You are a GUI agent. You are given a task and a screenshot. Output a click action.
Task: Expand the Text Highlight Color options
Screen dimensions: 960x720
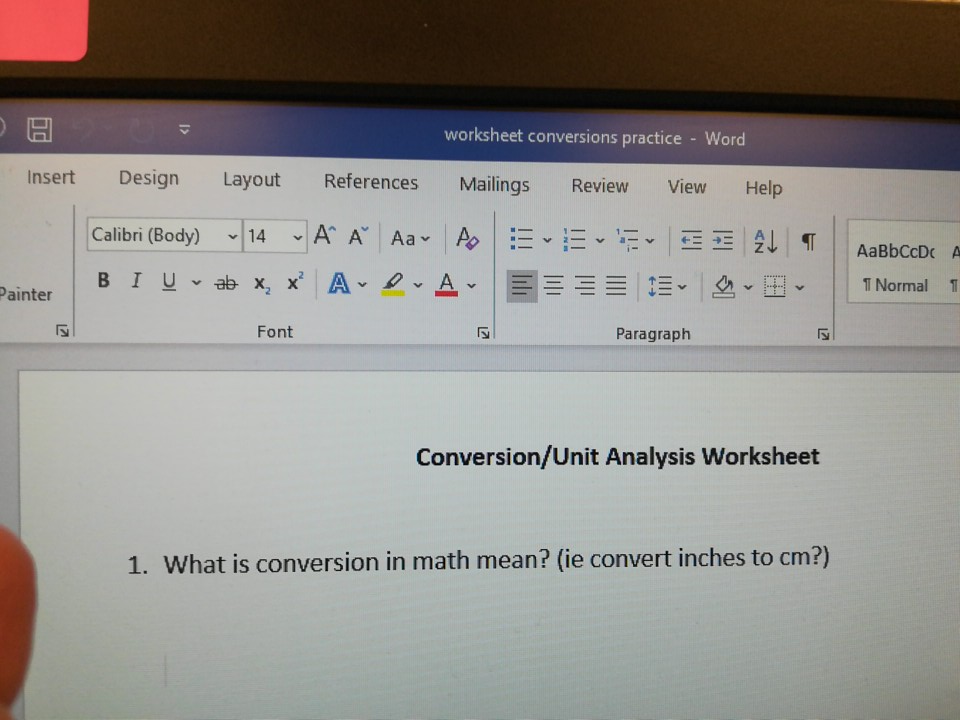coord(417,287)
